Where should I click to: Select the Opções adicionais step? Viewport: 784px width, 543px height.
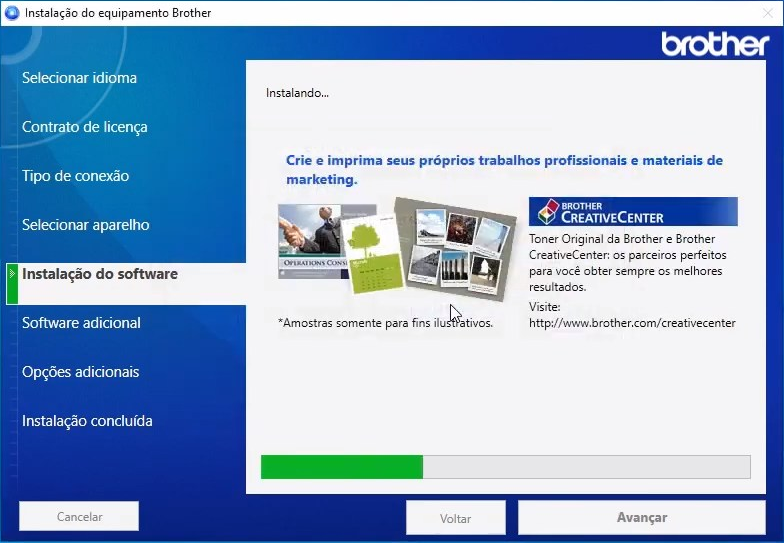80,372
